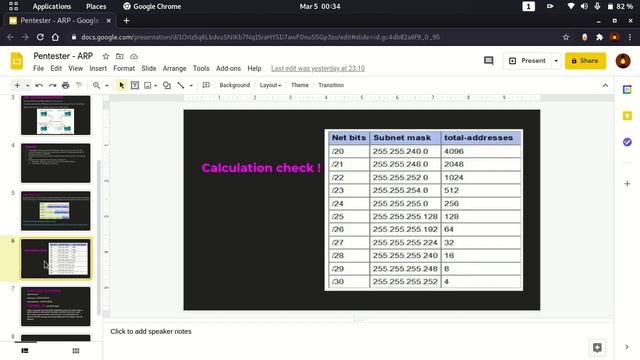Click the zoom magnifier tool
The height and width of the screenshot is (360, 640).
click(96, 85)
